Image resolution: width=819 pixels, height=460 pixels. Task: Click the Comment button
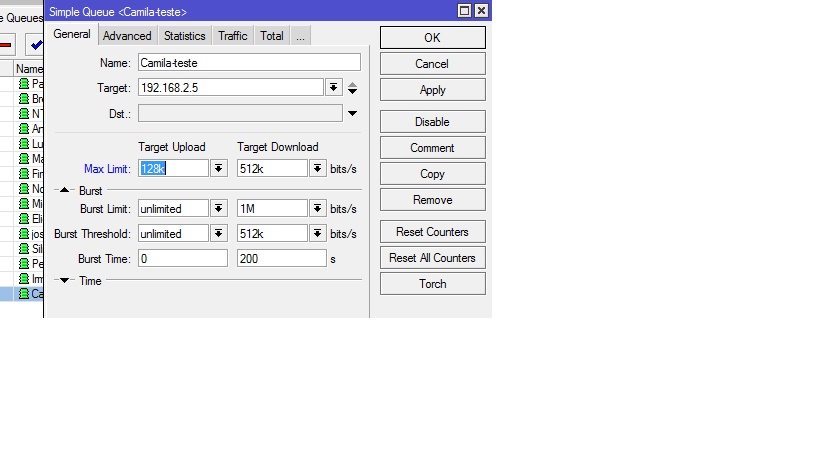point(432,148)
